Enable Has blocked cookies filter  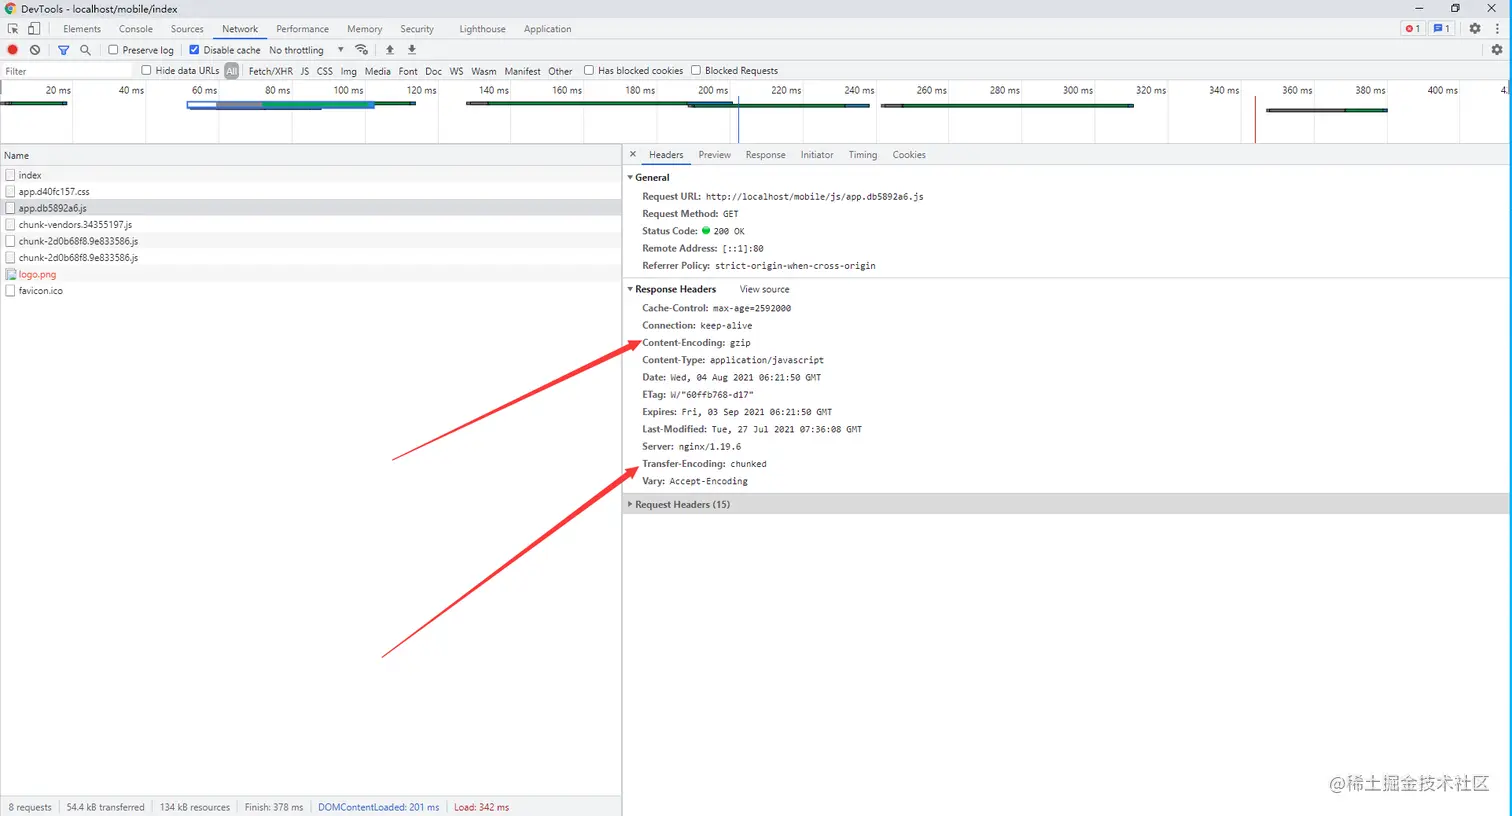[589, 71]
